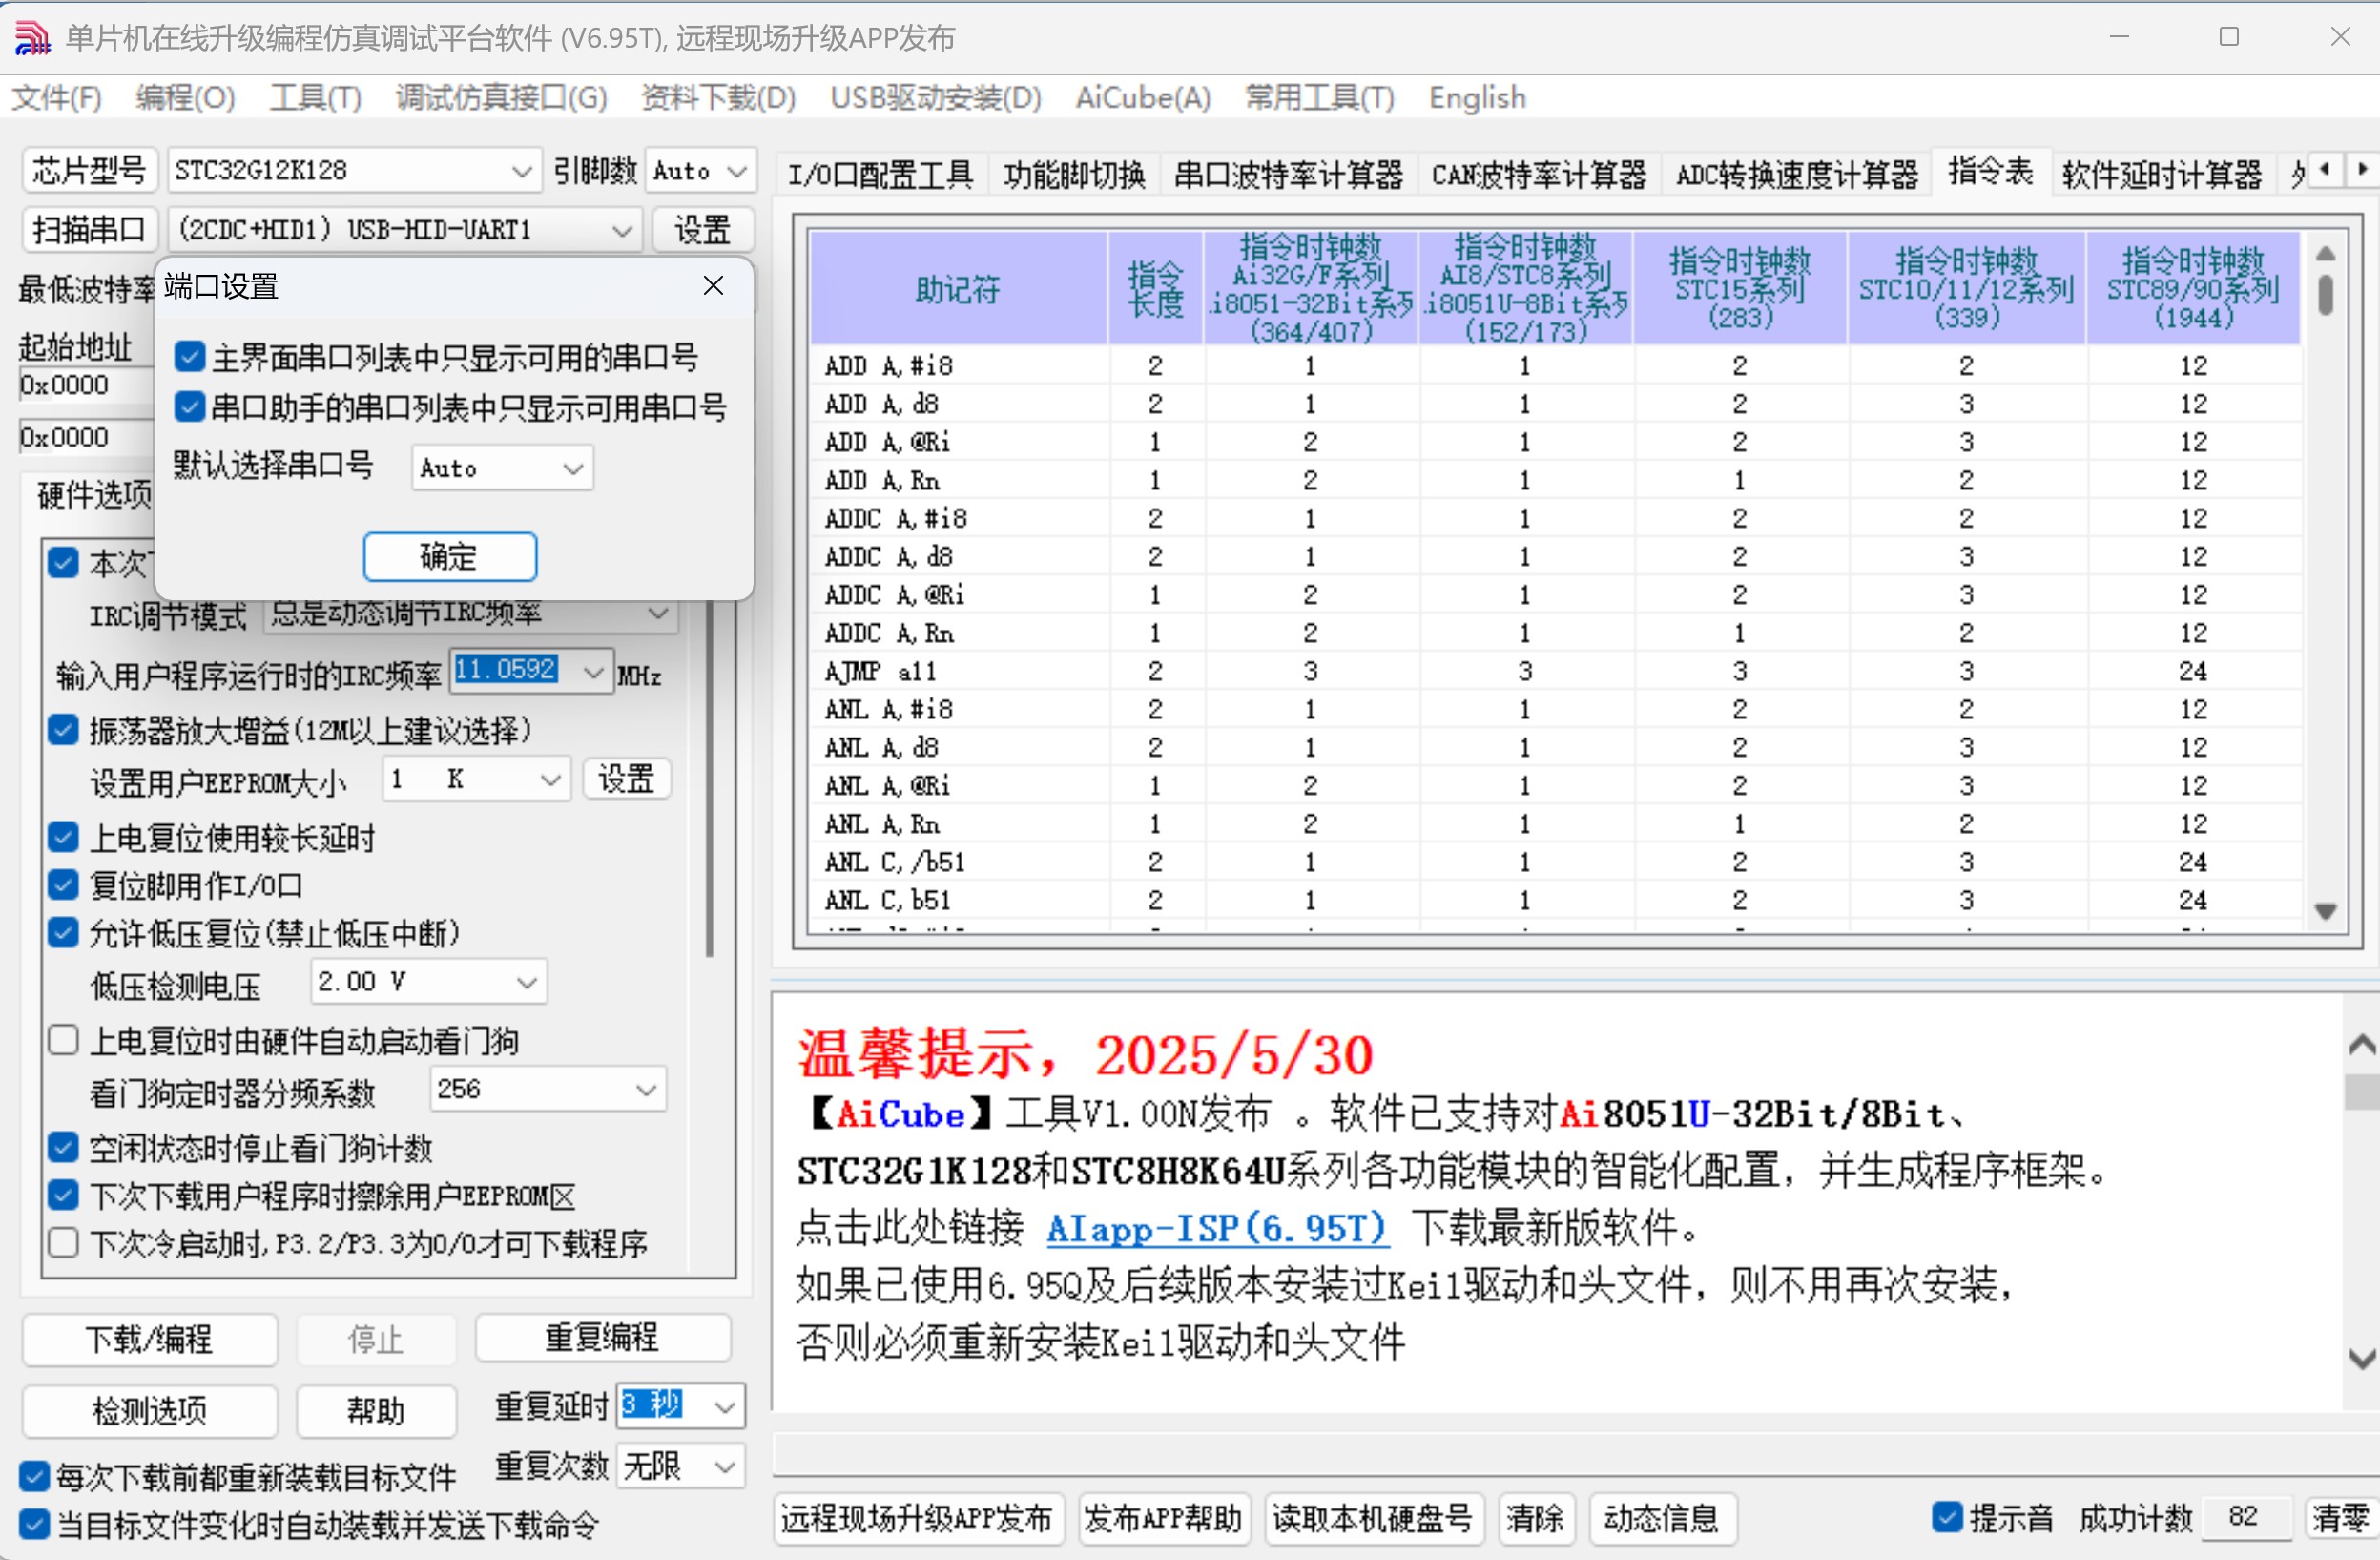This screenshot has height=1560, width=2380.
Task: Switch to the 功能脚切换 tab
Action: [x=1074, y=175]
